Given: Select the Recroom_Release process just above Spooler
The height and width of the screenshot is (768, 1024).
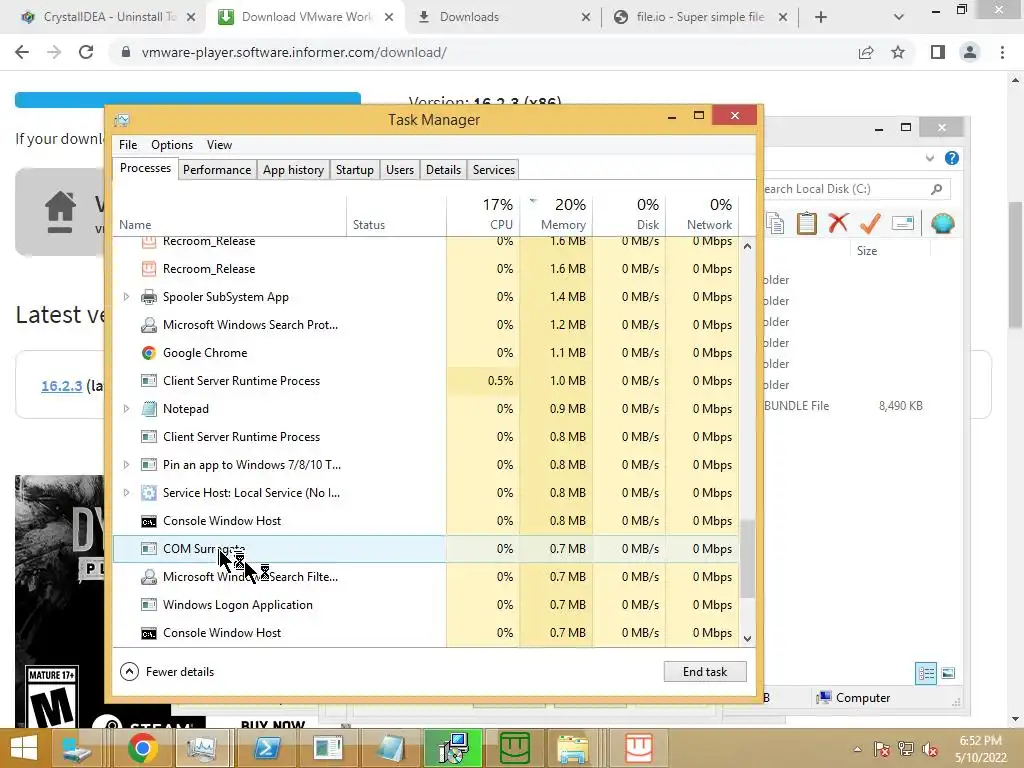Looking at the screenshot, I should [x=426, y=269].
